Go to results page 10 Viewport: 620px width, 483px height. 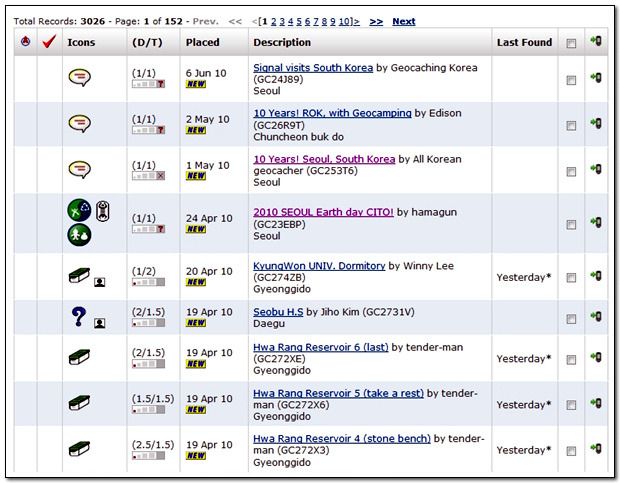[344, 21]
